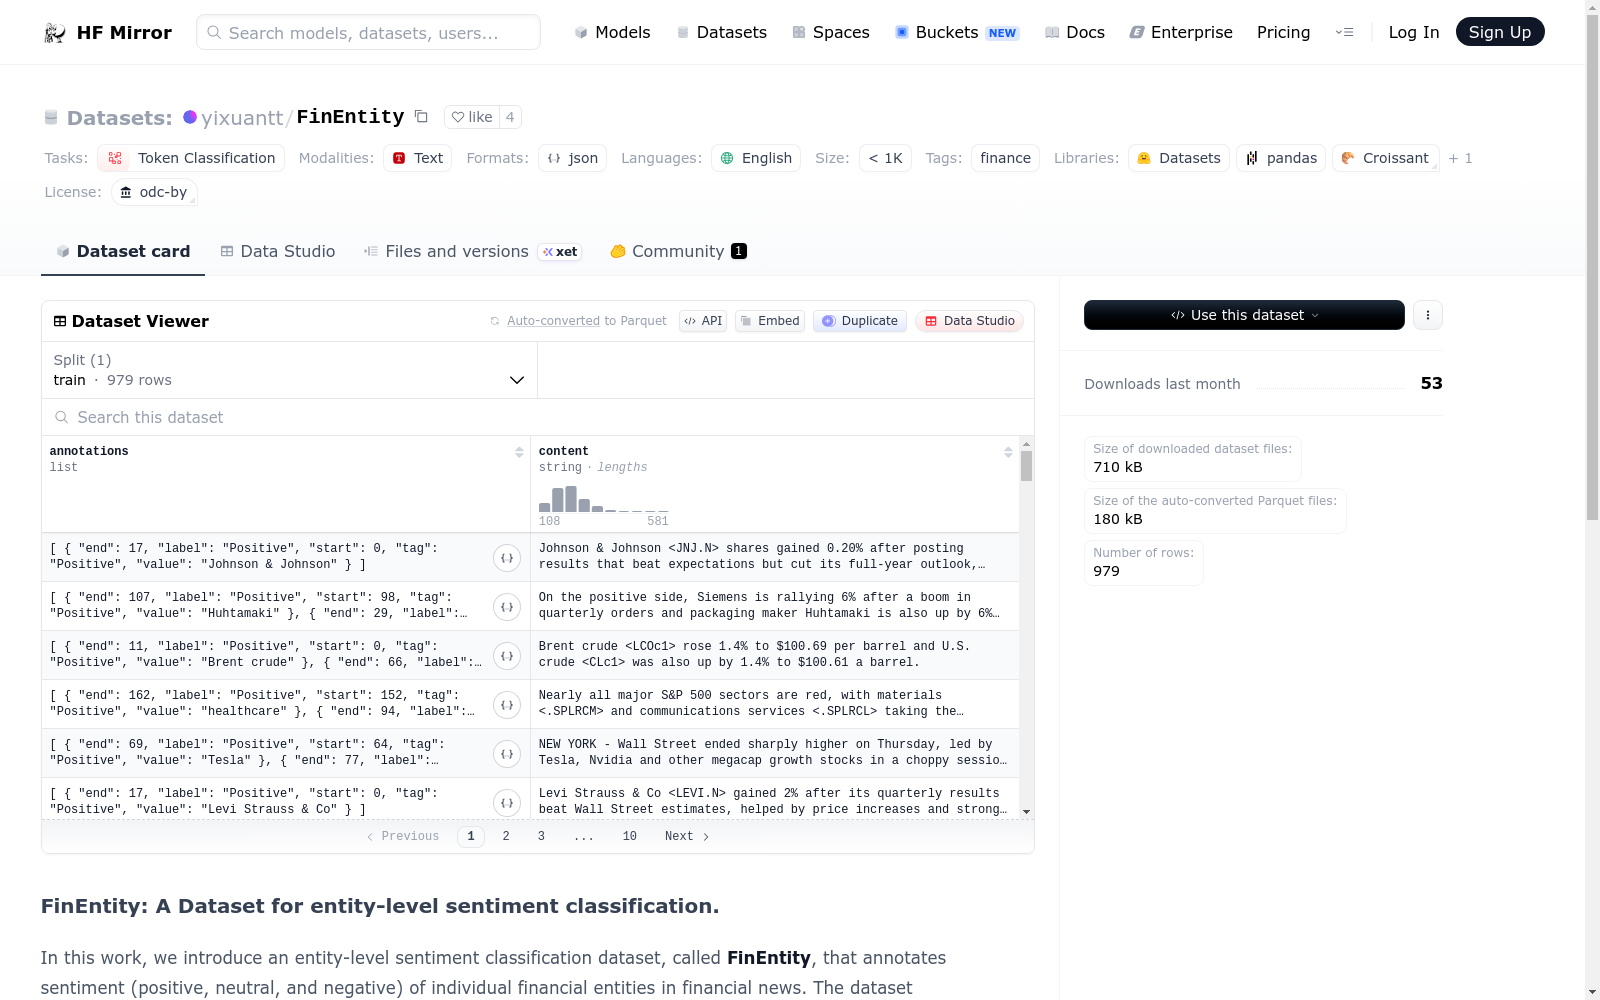Open the Files and versions tab
The image size is (1600, 1000).
[x=472, y=252]
